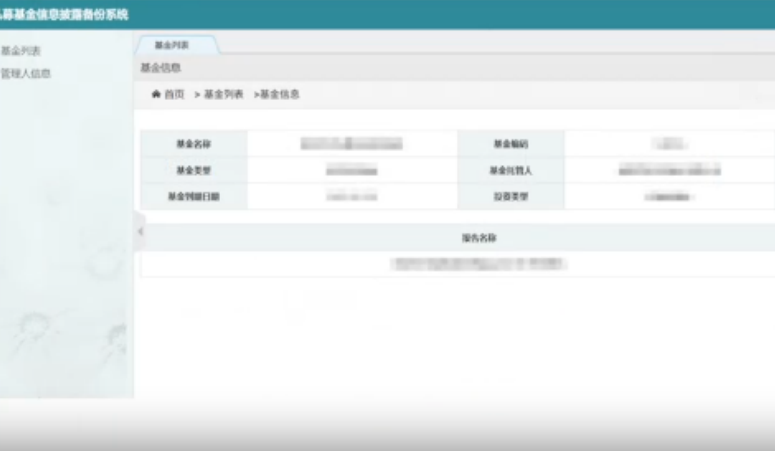Select the 基金类型 label cell
Screen dimensions: 775x451
tap(193, 170)
